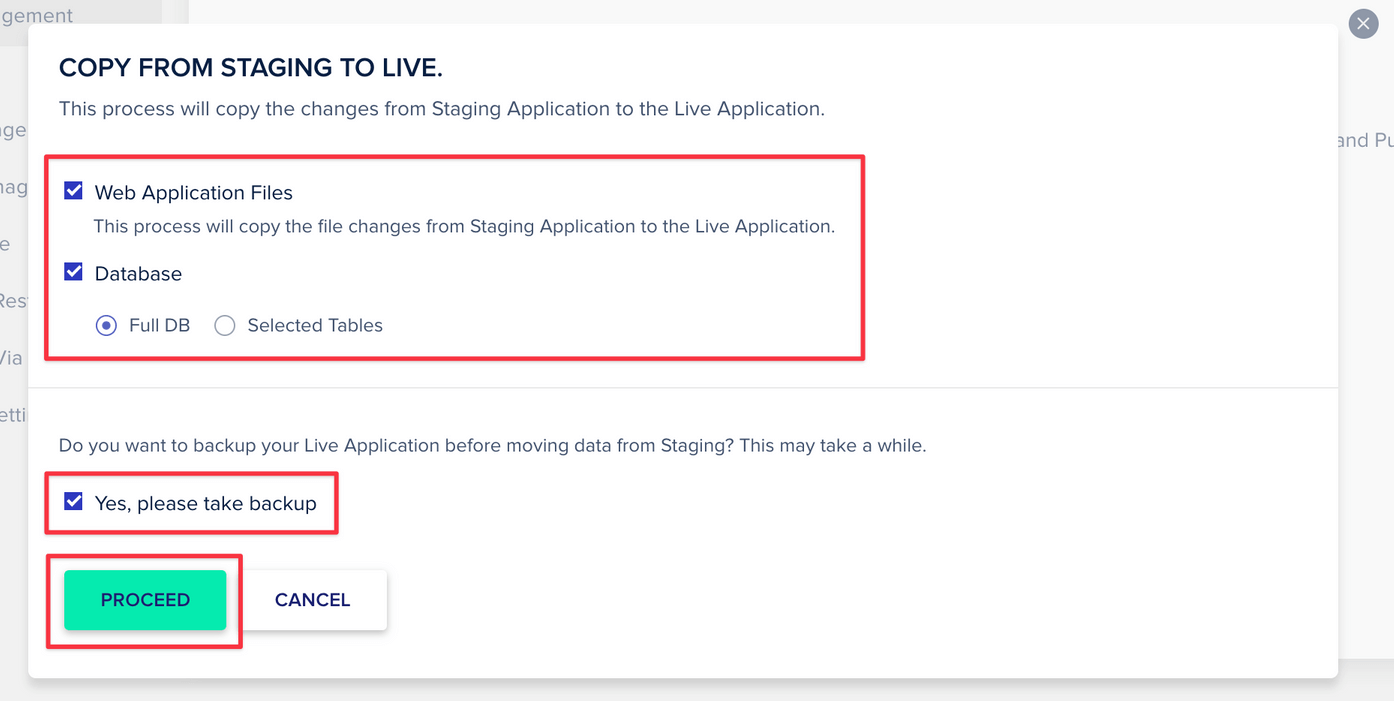
Task: Disable the 'Yes, please take backup' checkbox
Action: point(74,502)
